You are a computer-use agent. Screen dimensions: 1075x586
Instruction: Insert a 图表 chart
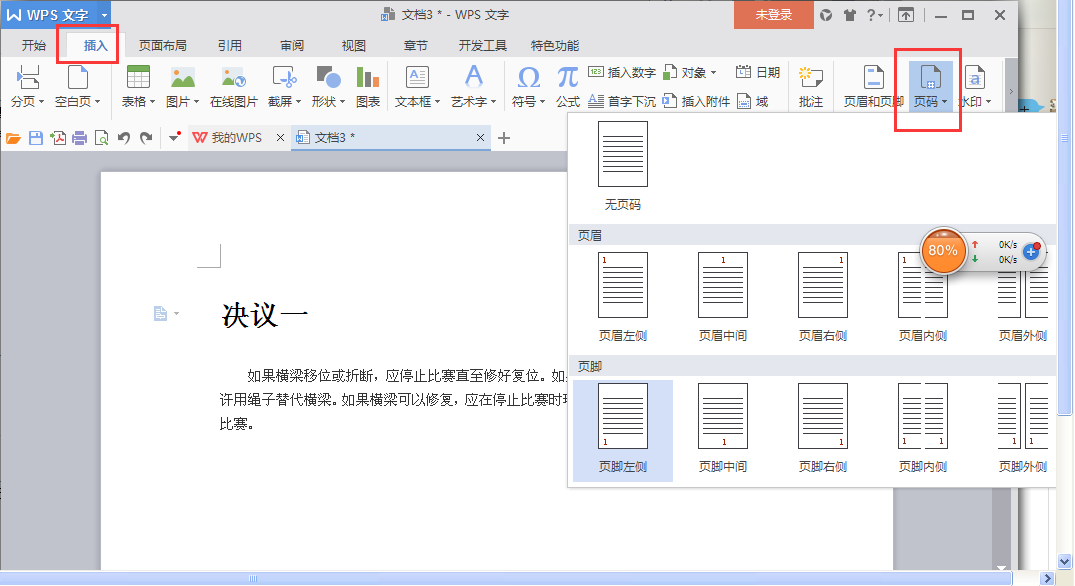point(367,86)
